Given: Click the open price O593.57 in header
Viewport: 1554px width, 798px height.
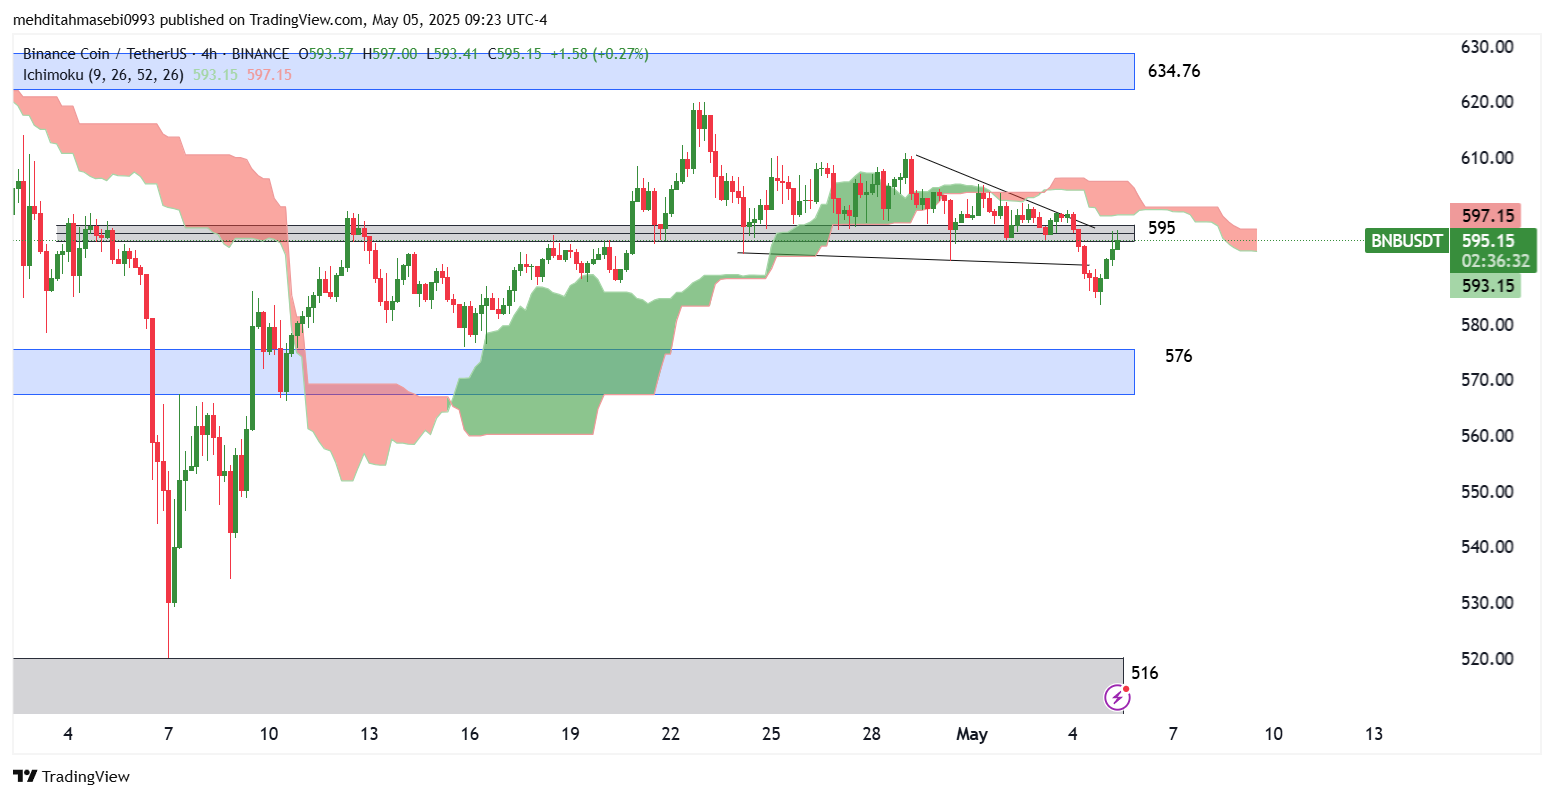Looking at the screenshot, I should coord(325,53).
